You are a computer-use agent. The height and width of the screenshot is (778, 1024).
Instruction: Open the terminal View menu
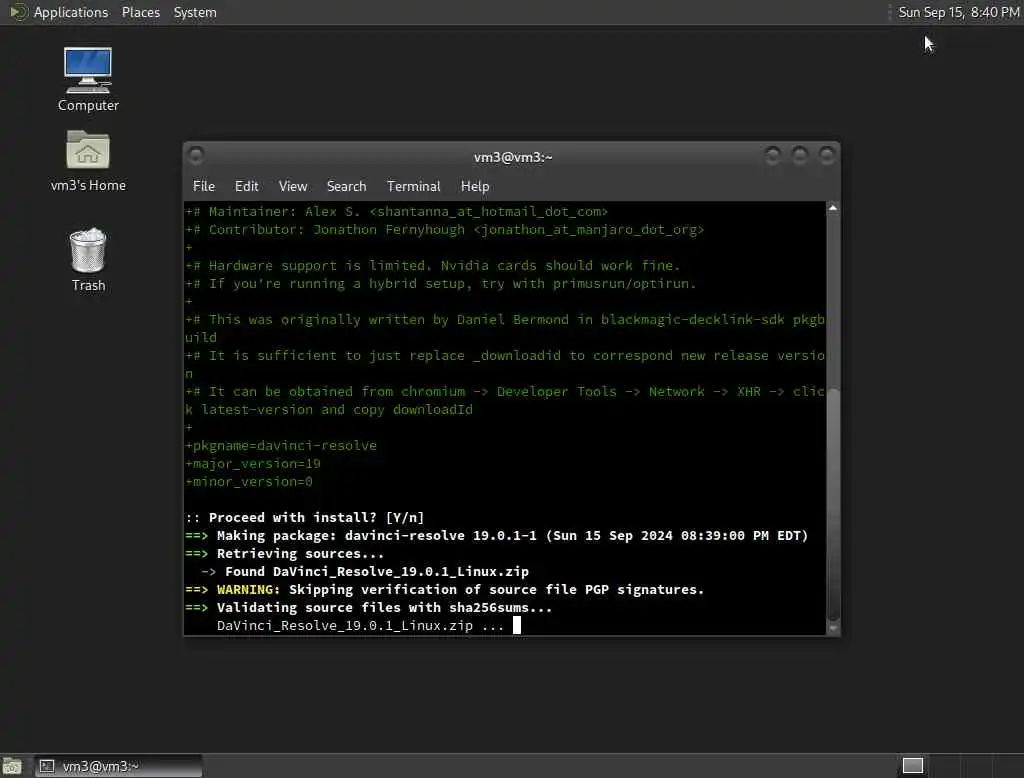click(x=293, y=186)
